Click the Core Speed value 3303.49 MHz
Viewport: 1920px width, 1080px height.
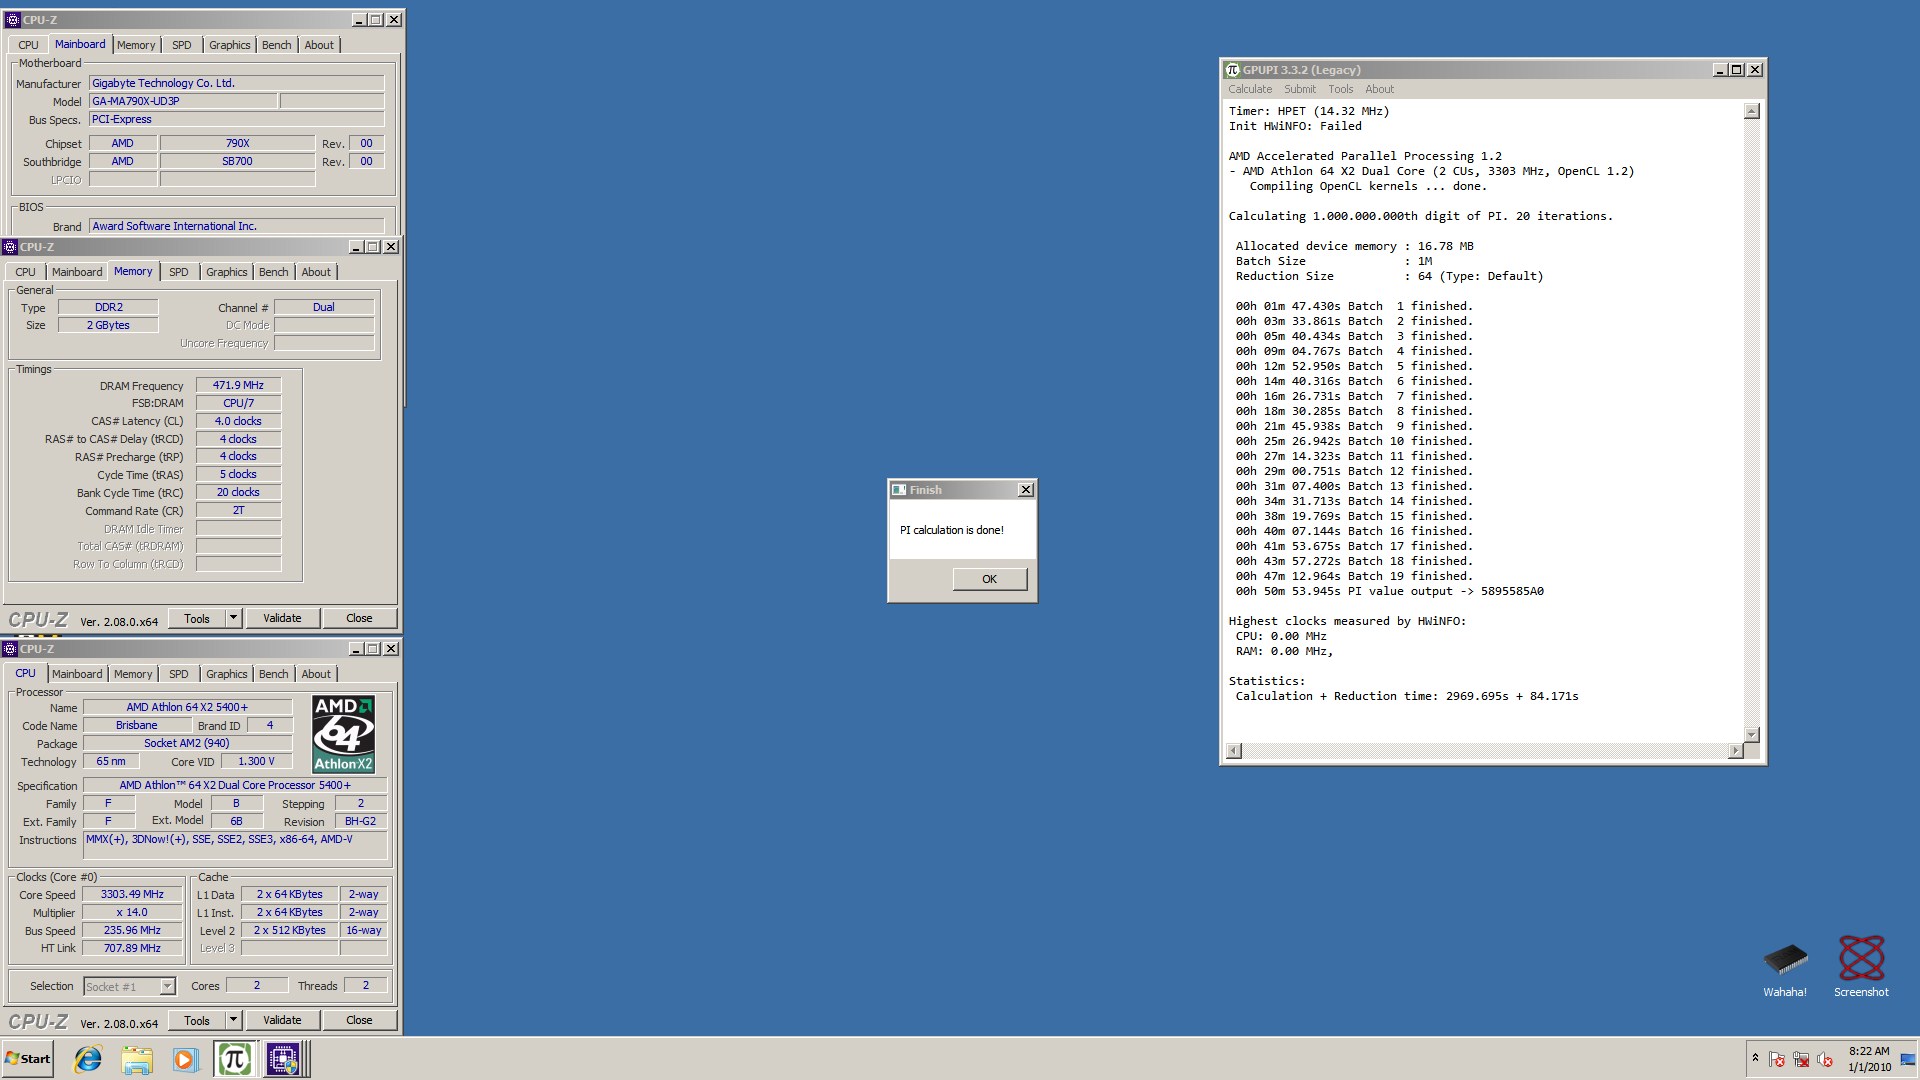tap(132, 894)
